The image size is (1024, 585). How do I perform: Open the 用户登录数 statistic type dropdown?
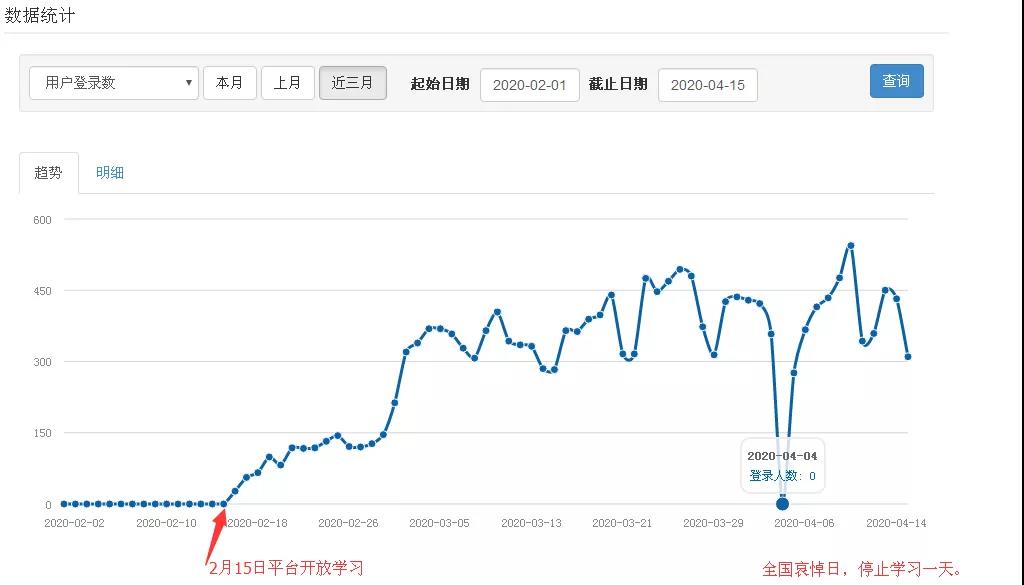(114, 83)
